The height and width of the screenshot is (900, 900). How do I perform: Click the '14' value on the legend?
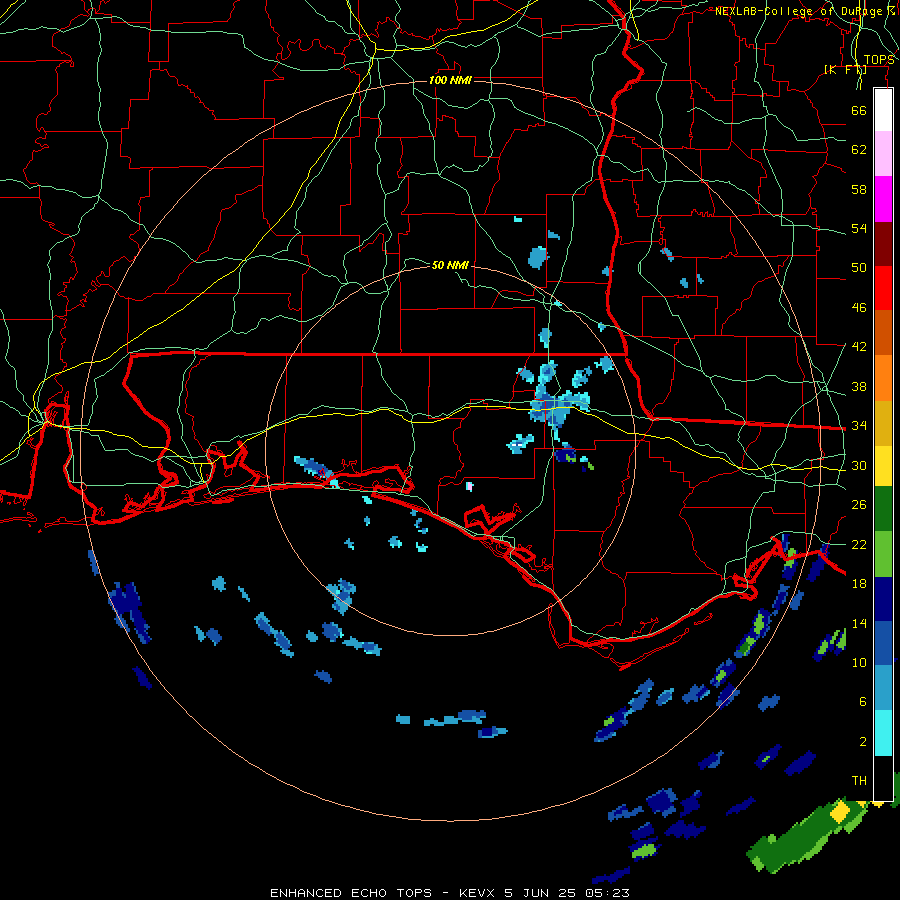[x=859, y=623]
